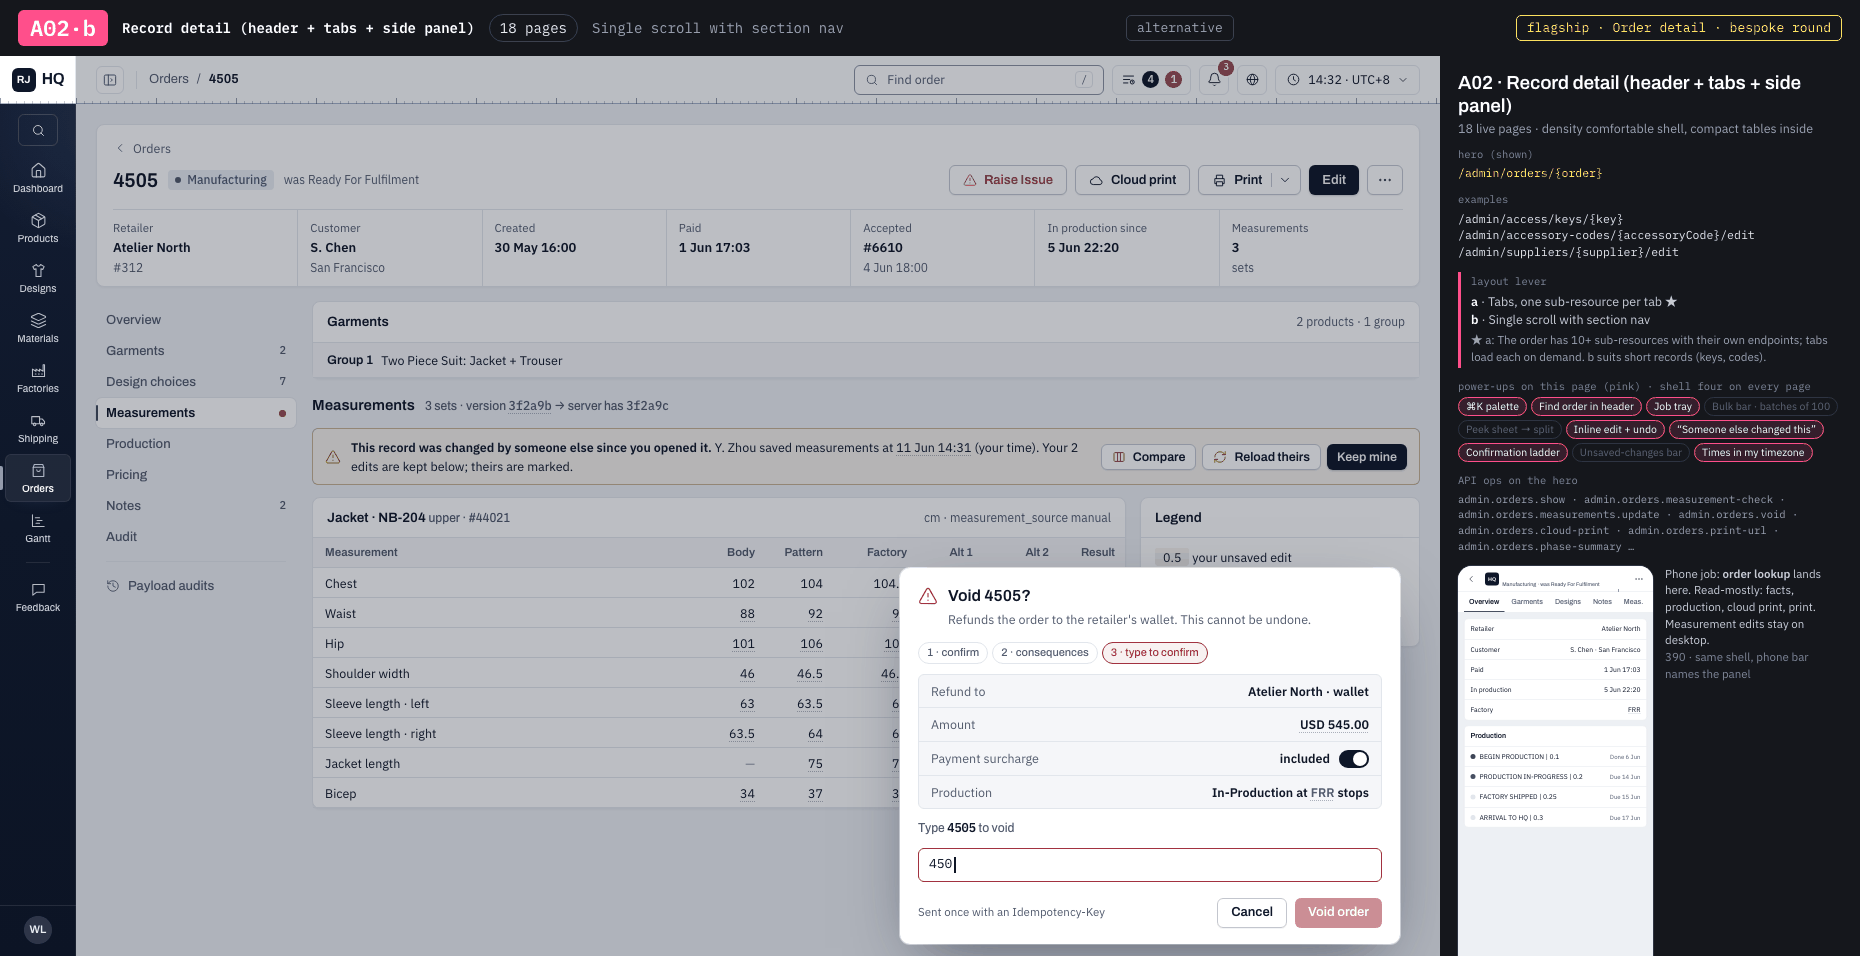Click the Edit button
Image resolution: width=1860 pixels, height=956 pixels.
click(1334, 180)
